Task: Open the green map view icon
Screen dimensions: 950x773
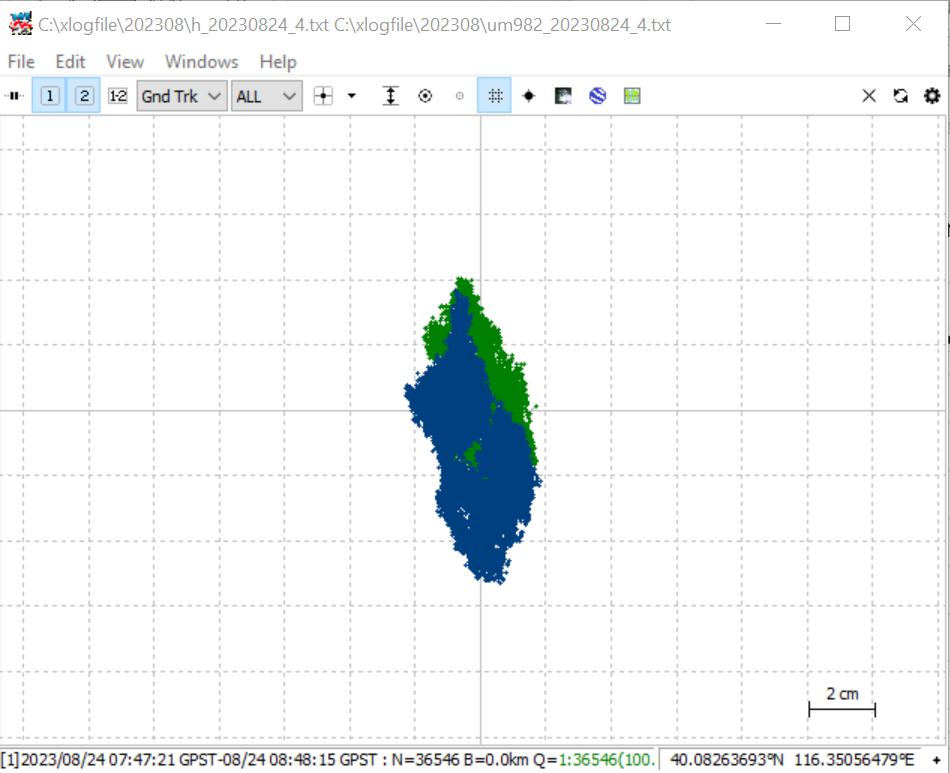Action: [x=632, y=96]
